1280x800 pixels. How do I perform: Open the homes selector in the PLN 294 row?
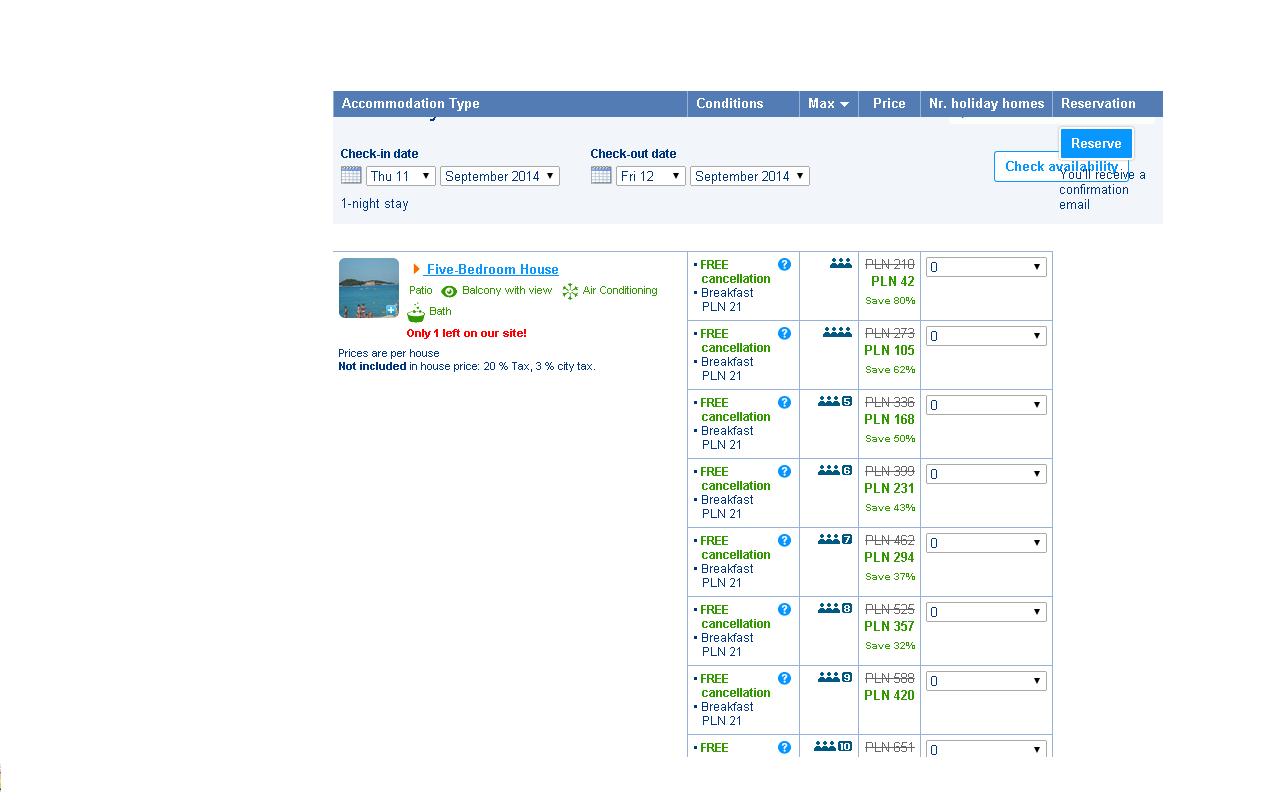[x=986, y=543]
